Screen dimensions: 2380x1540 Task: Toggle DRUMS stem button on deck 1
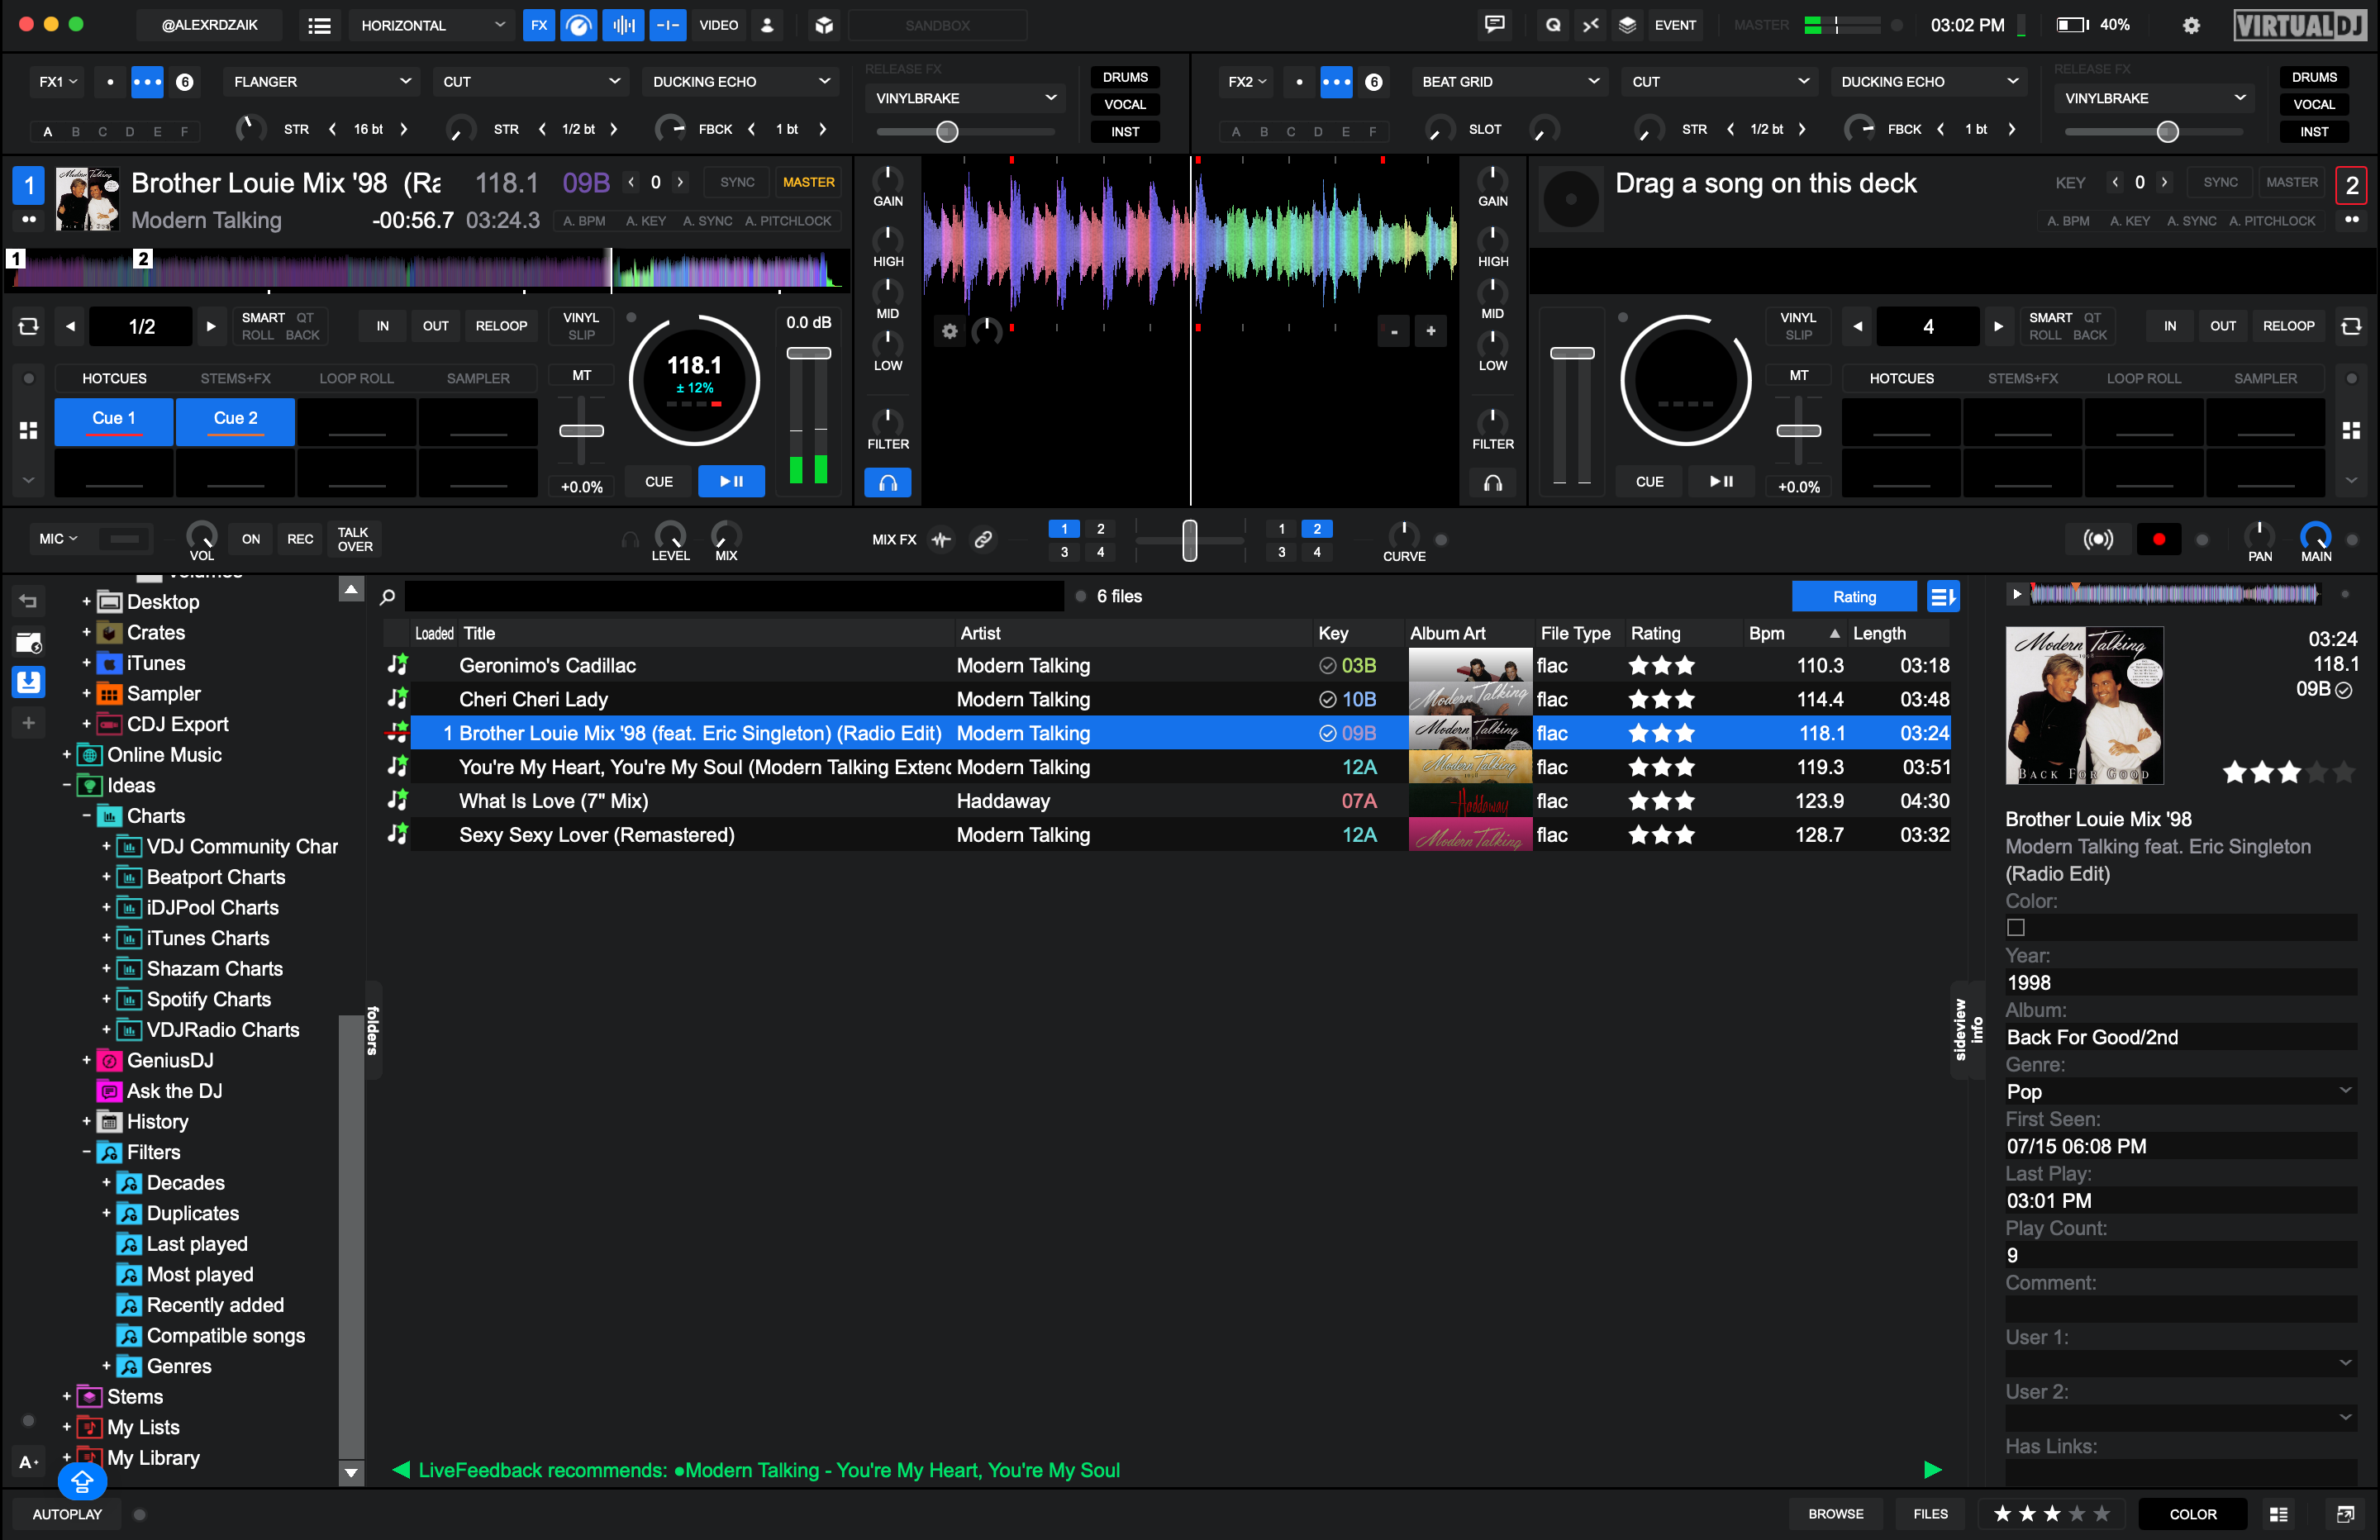[1124, 77]
